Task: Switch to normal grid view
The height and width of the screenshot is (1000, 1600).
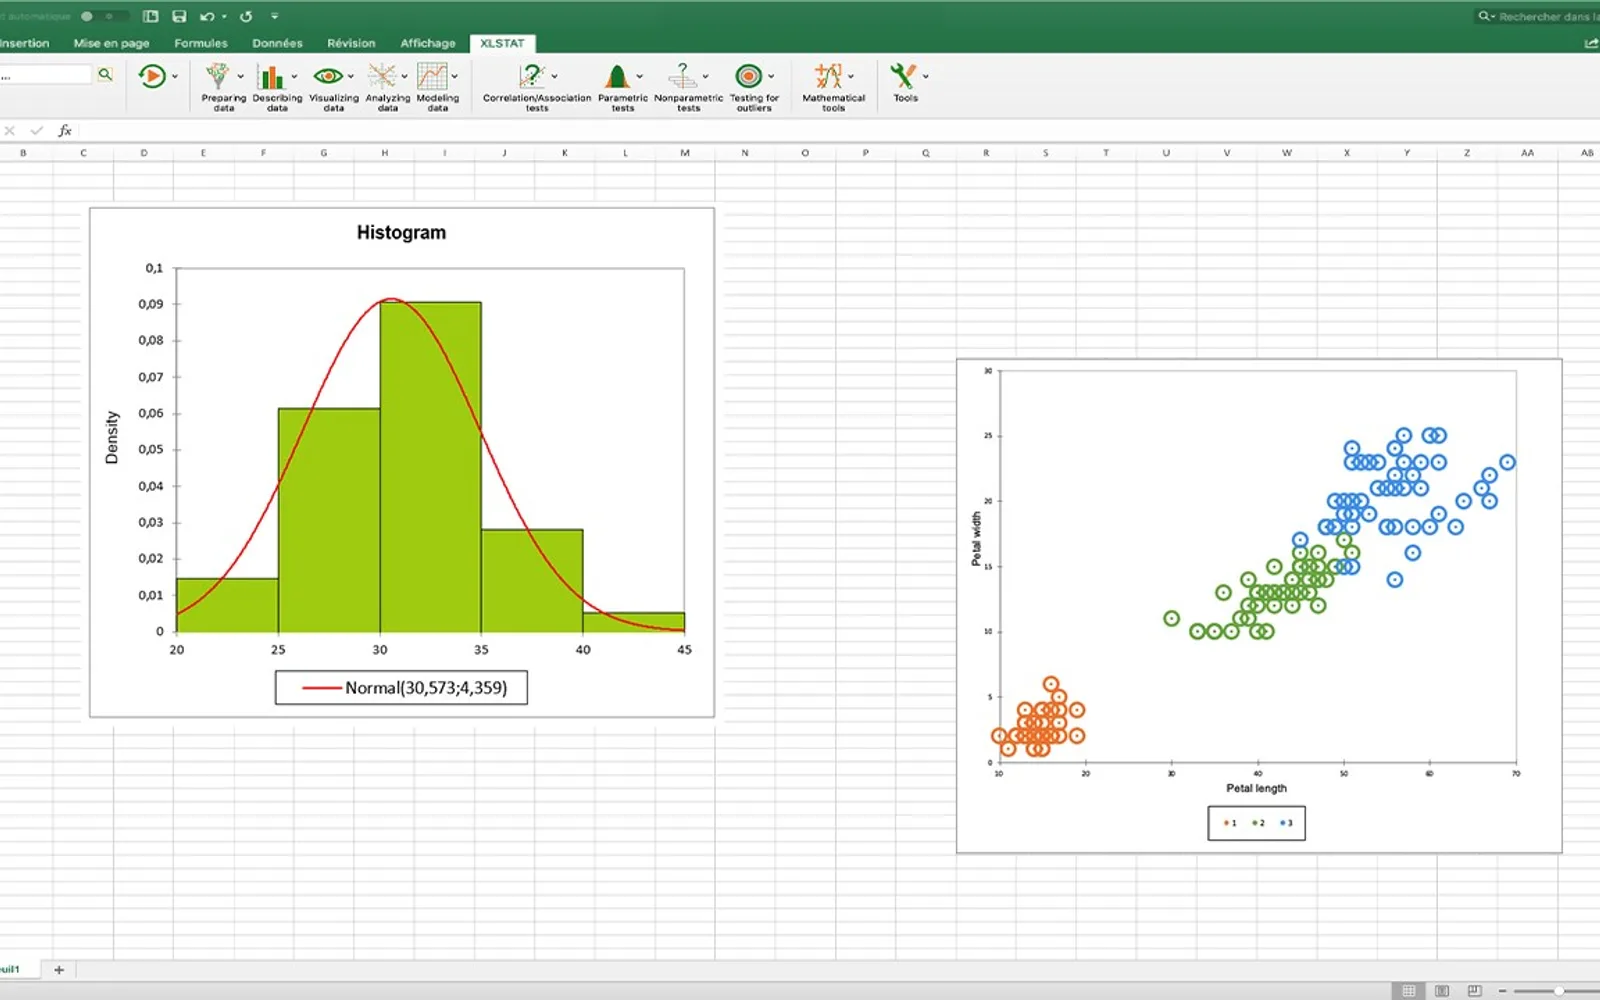Action: [1409, 990]
